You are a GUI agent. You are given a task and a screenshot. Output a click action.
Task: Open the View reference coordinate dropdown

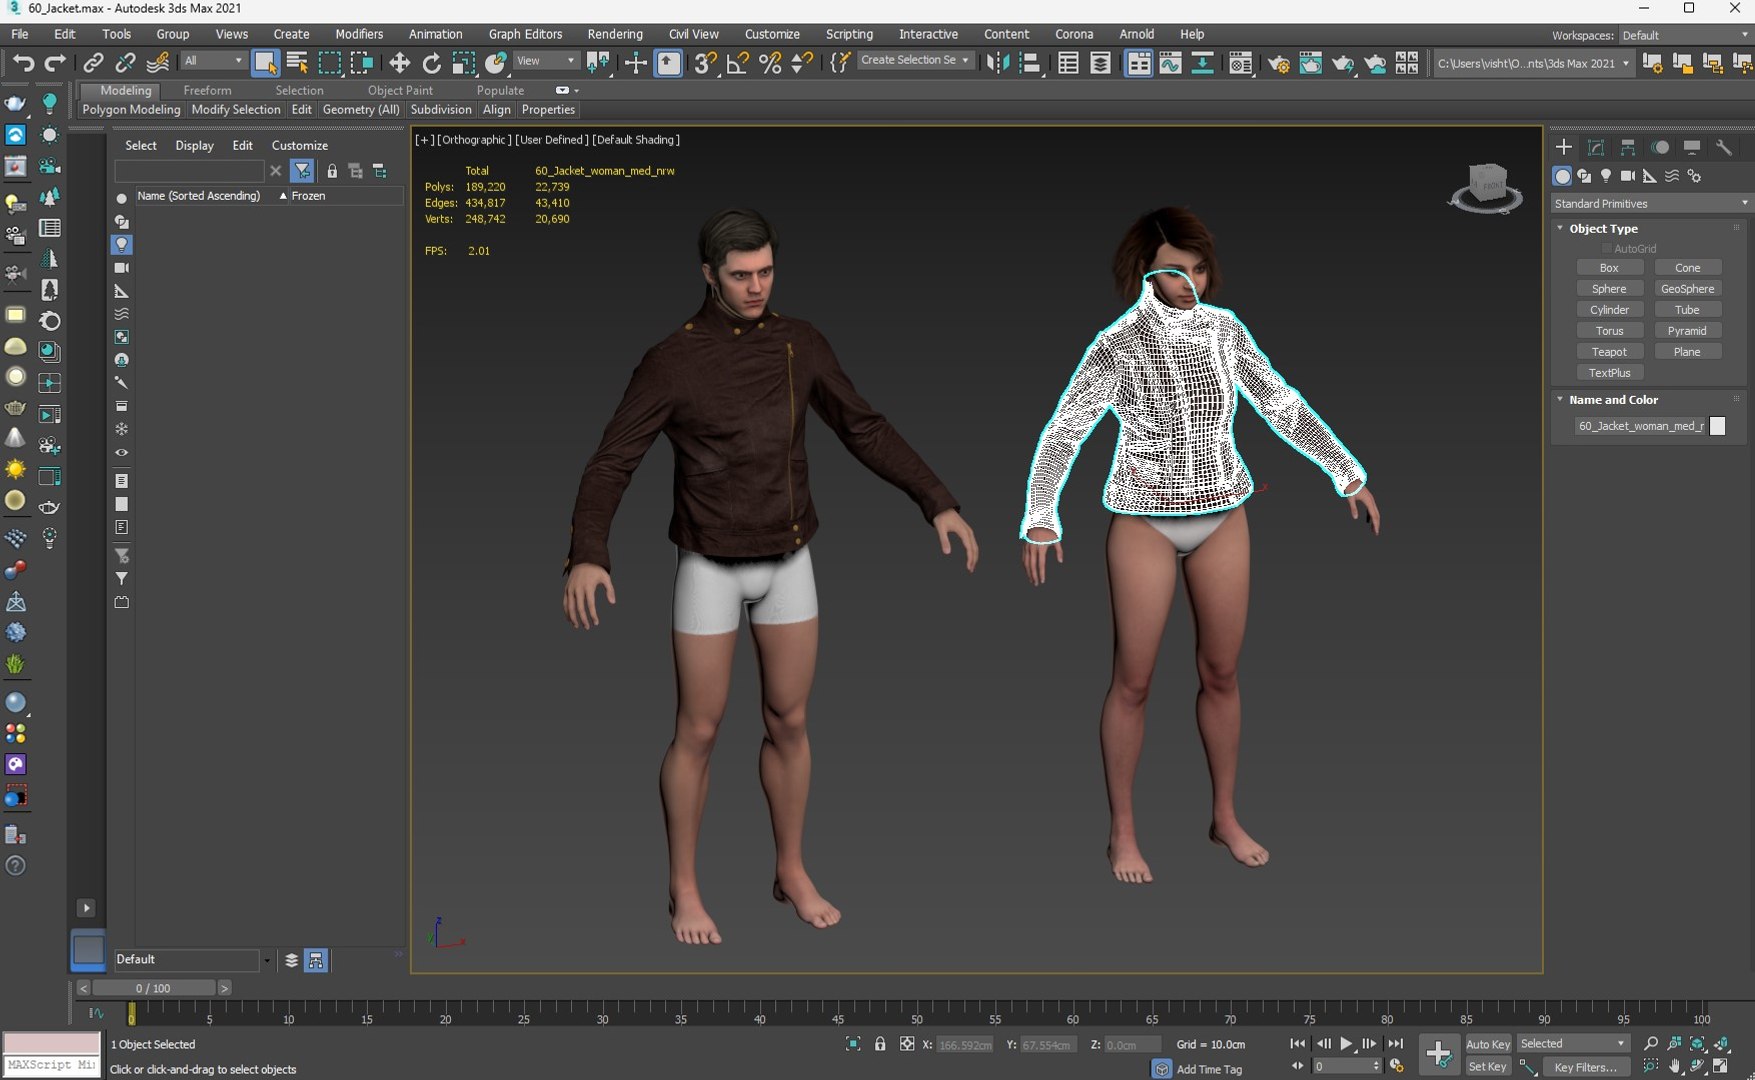(545, 61)
